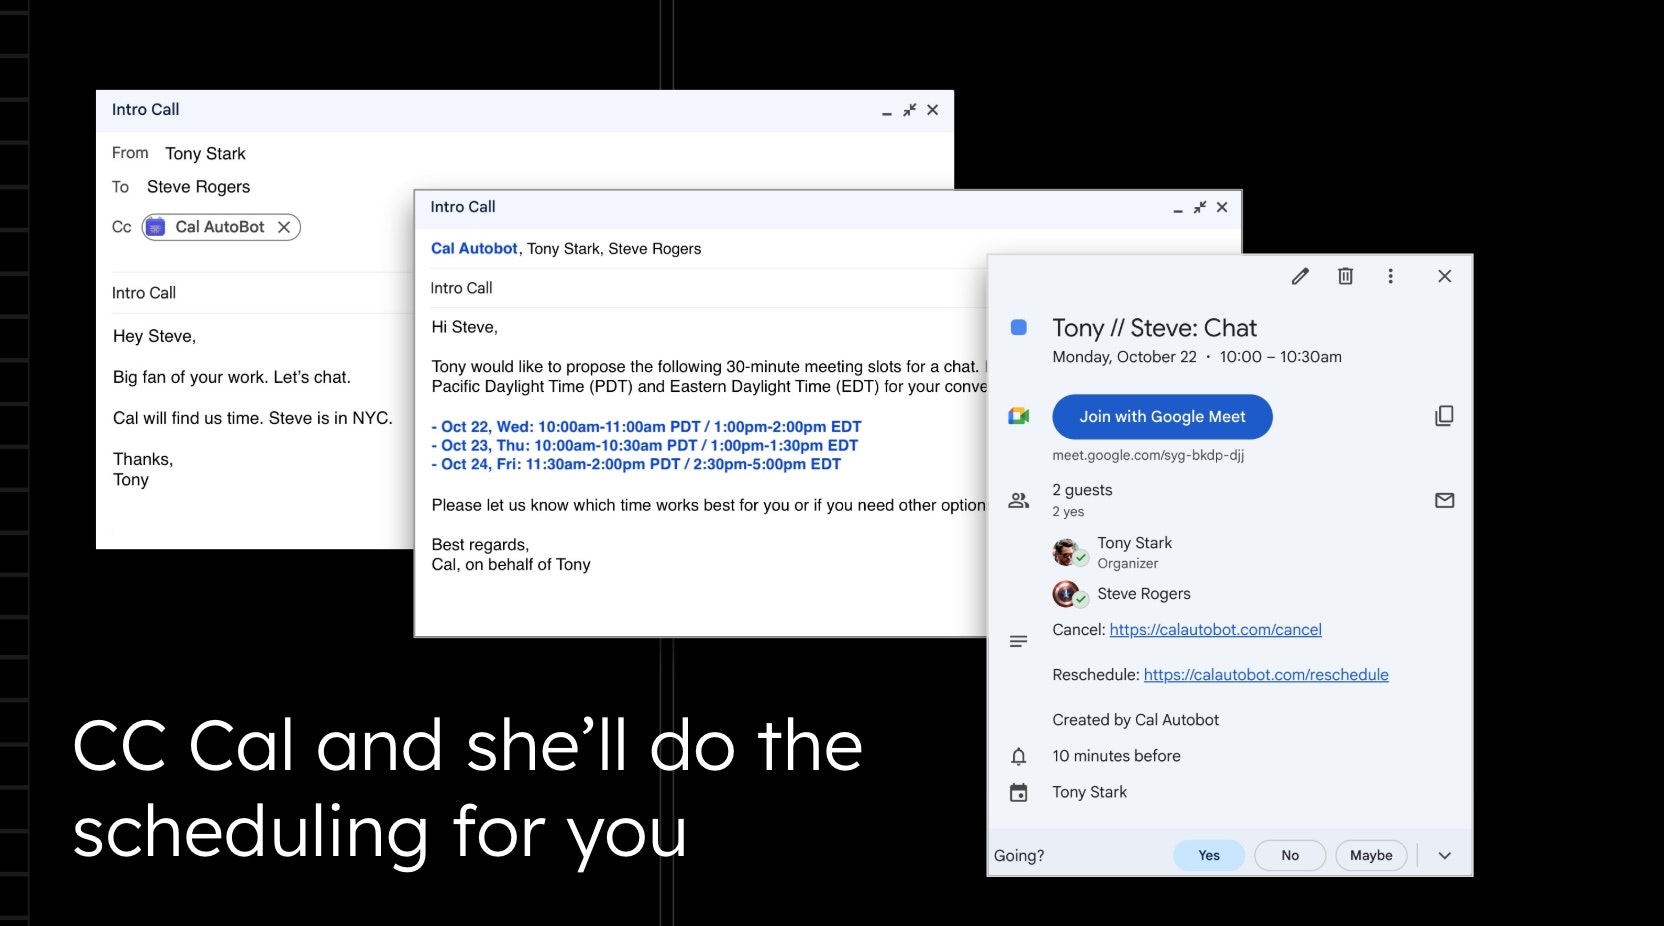
Task: Expand the Cal Autobot reply window to full screen
Action: tap(1199, 207)
